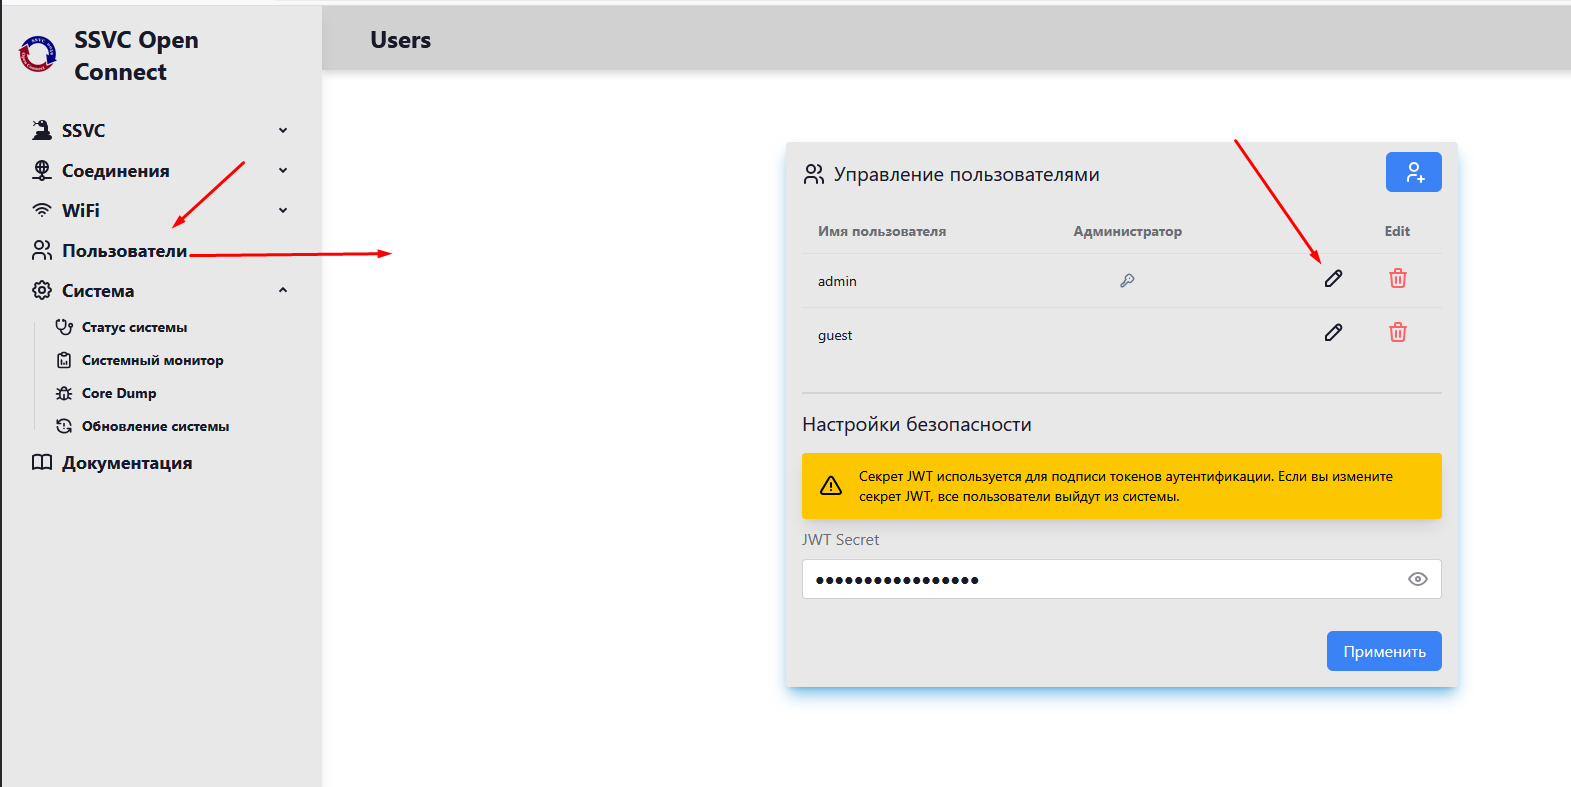Expand the Соединения menu chevron
The height and width of the screenshot is (787, 1571).
tap(283, 171)
